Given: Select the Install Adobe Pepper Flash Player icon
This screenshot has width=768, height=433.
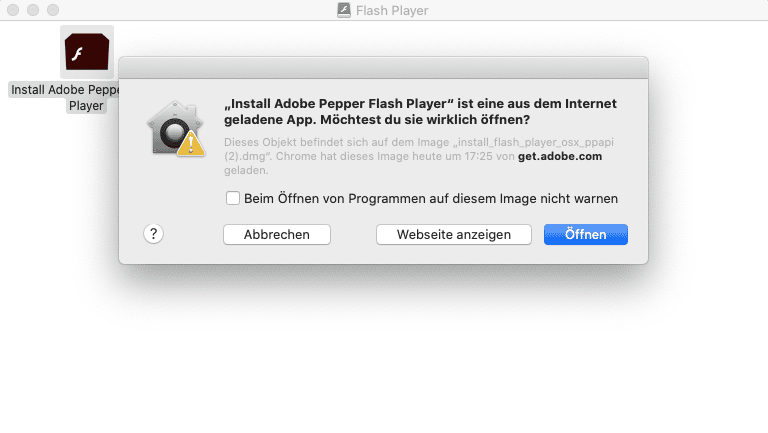Looking at the screenshot, I should (87, 51).
